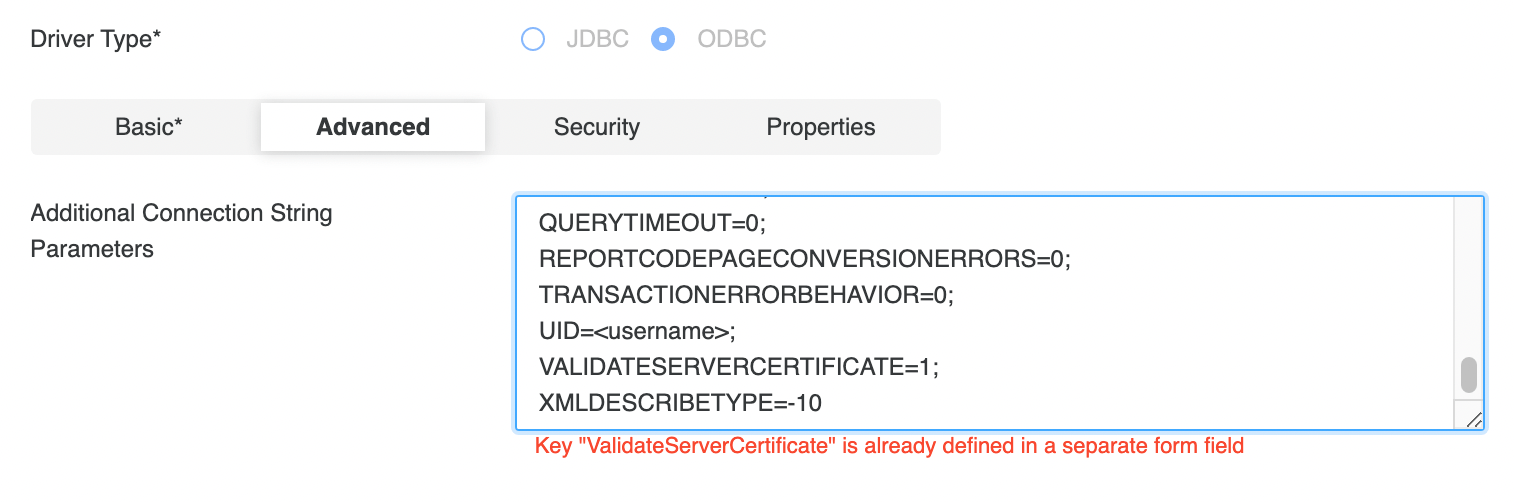Image resolution: width=1514 pixels, height=502 pixels.
Task: Place cursor on the XMLDESCRIBETYPE=-10 line
Action: pos(680,403)
